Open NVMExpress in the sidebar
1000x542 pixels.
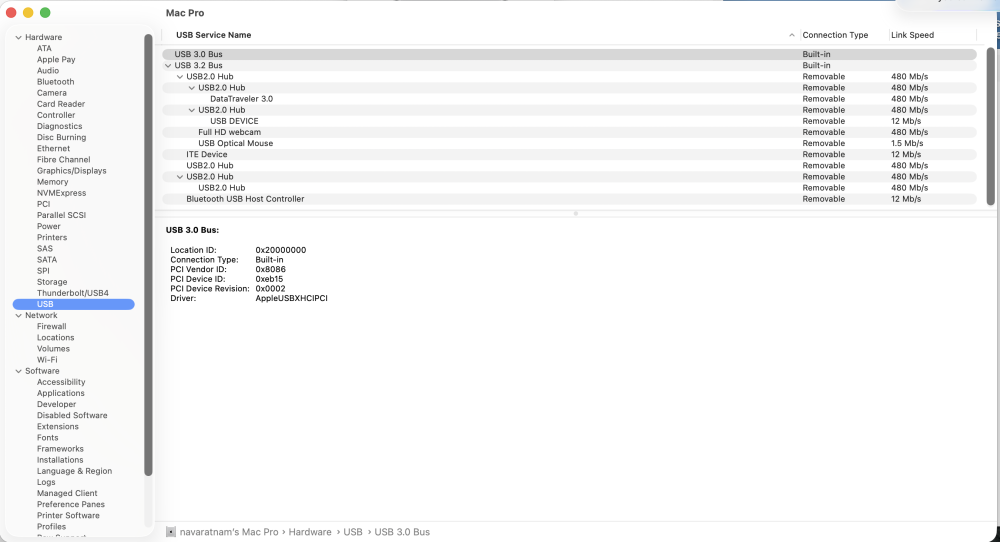tap(61, 193)
